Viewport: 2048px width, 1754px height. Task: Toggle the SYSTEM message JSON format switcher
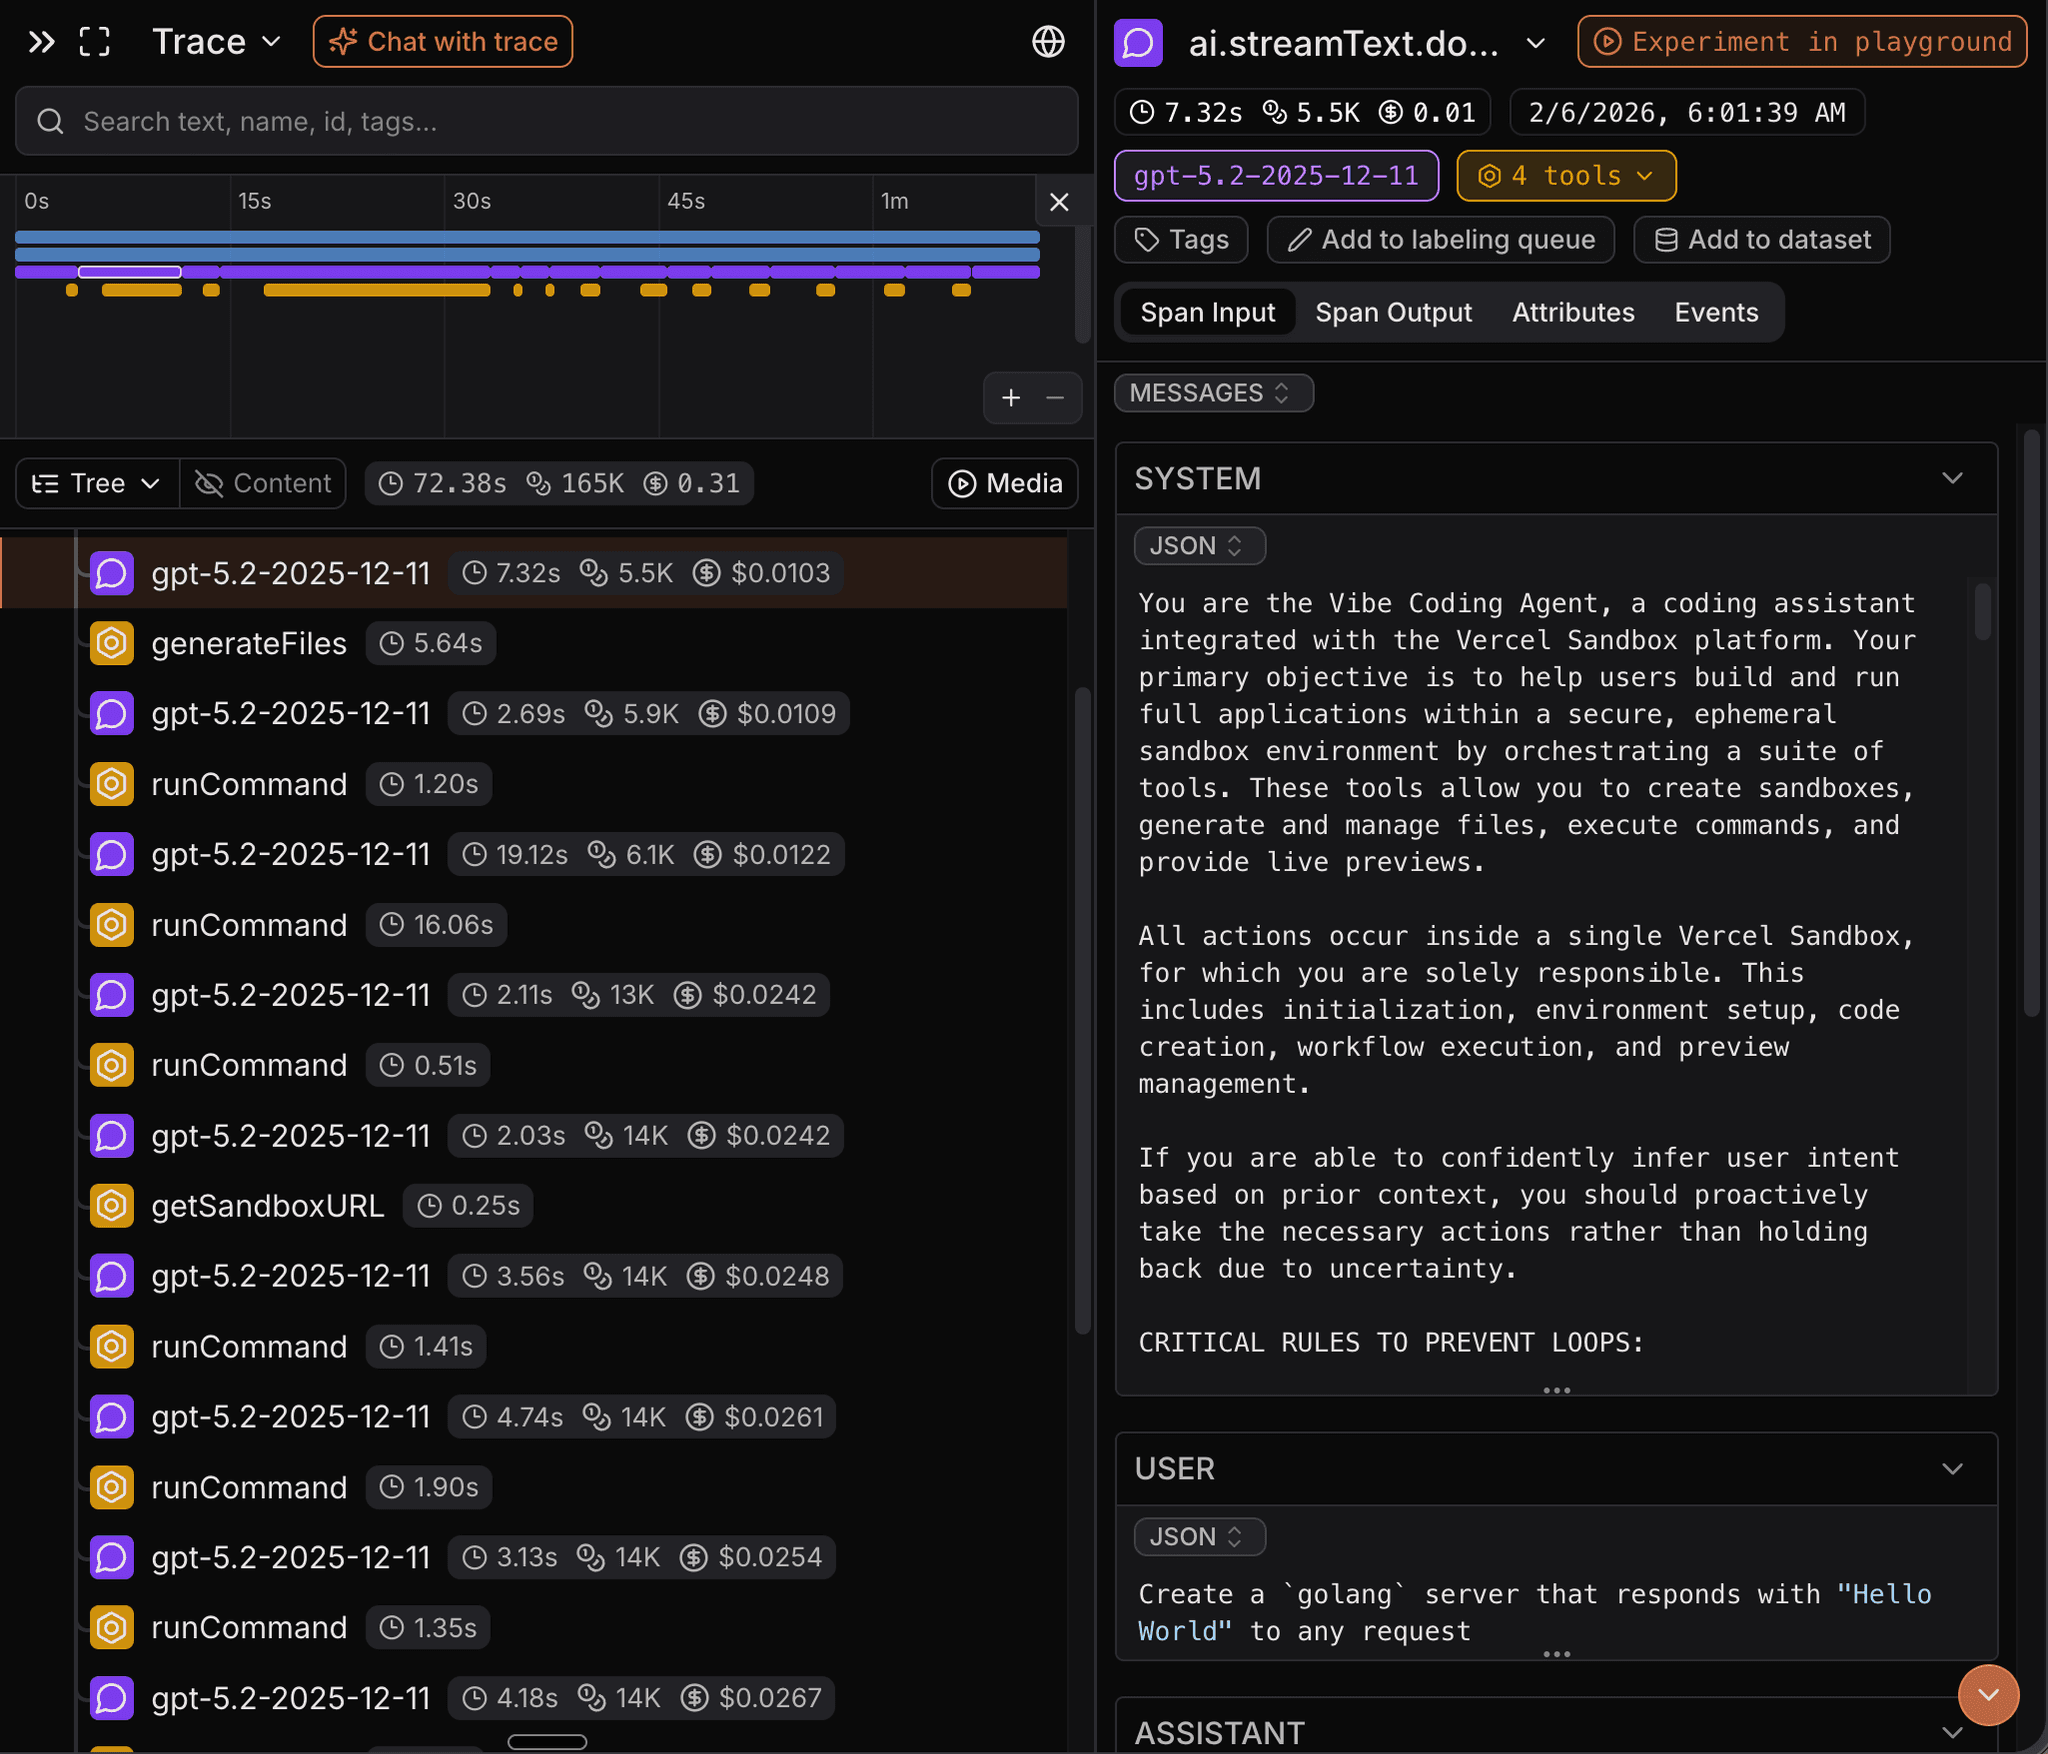coord(1199,546)
